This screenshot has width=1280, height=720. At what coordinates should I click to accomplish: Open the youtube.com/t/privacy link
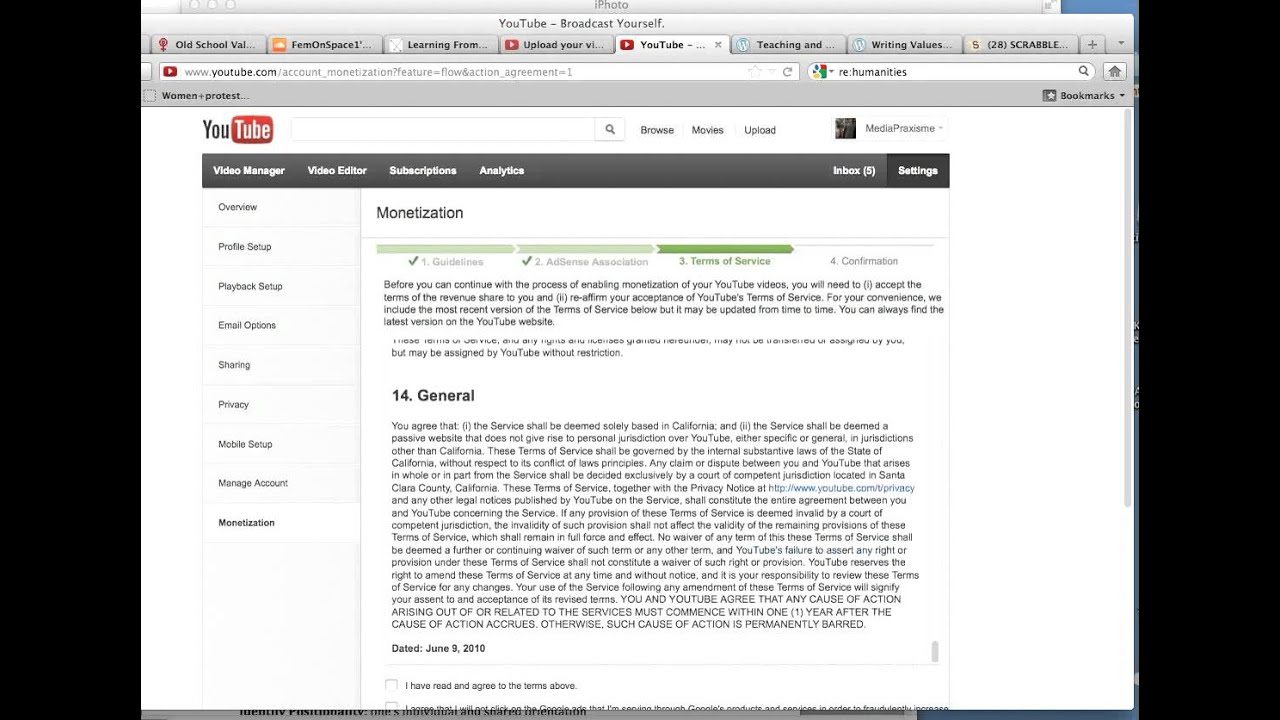click(x=841, y=488)
